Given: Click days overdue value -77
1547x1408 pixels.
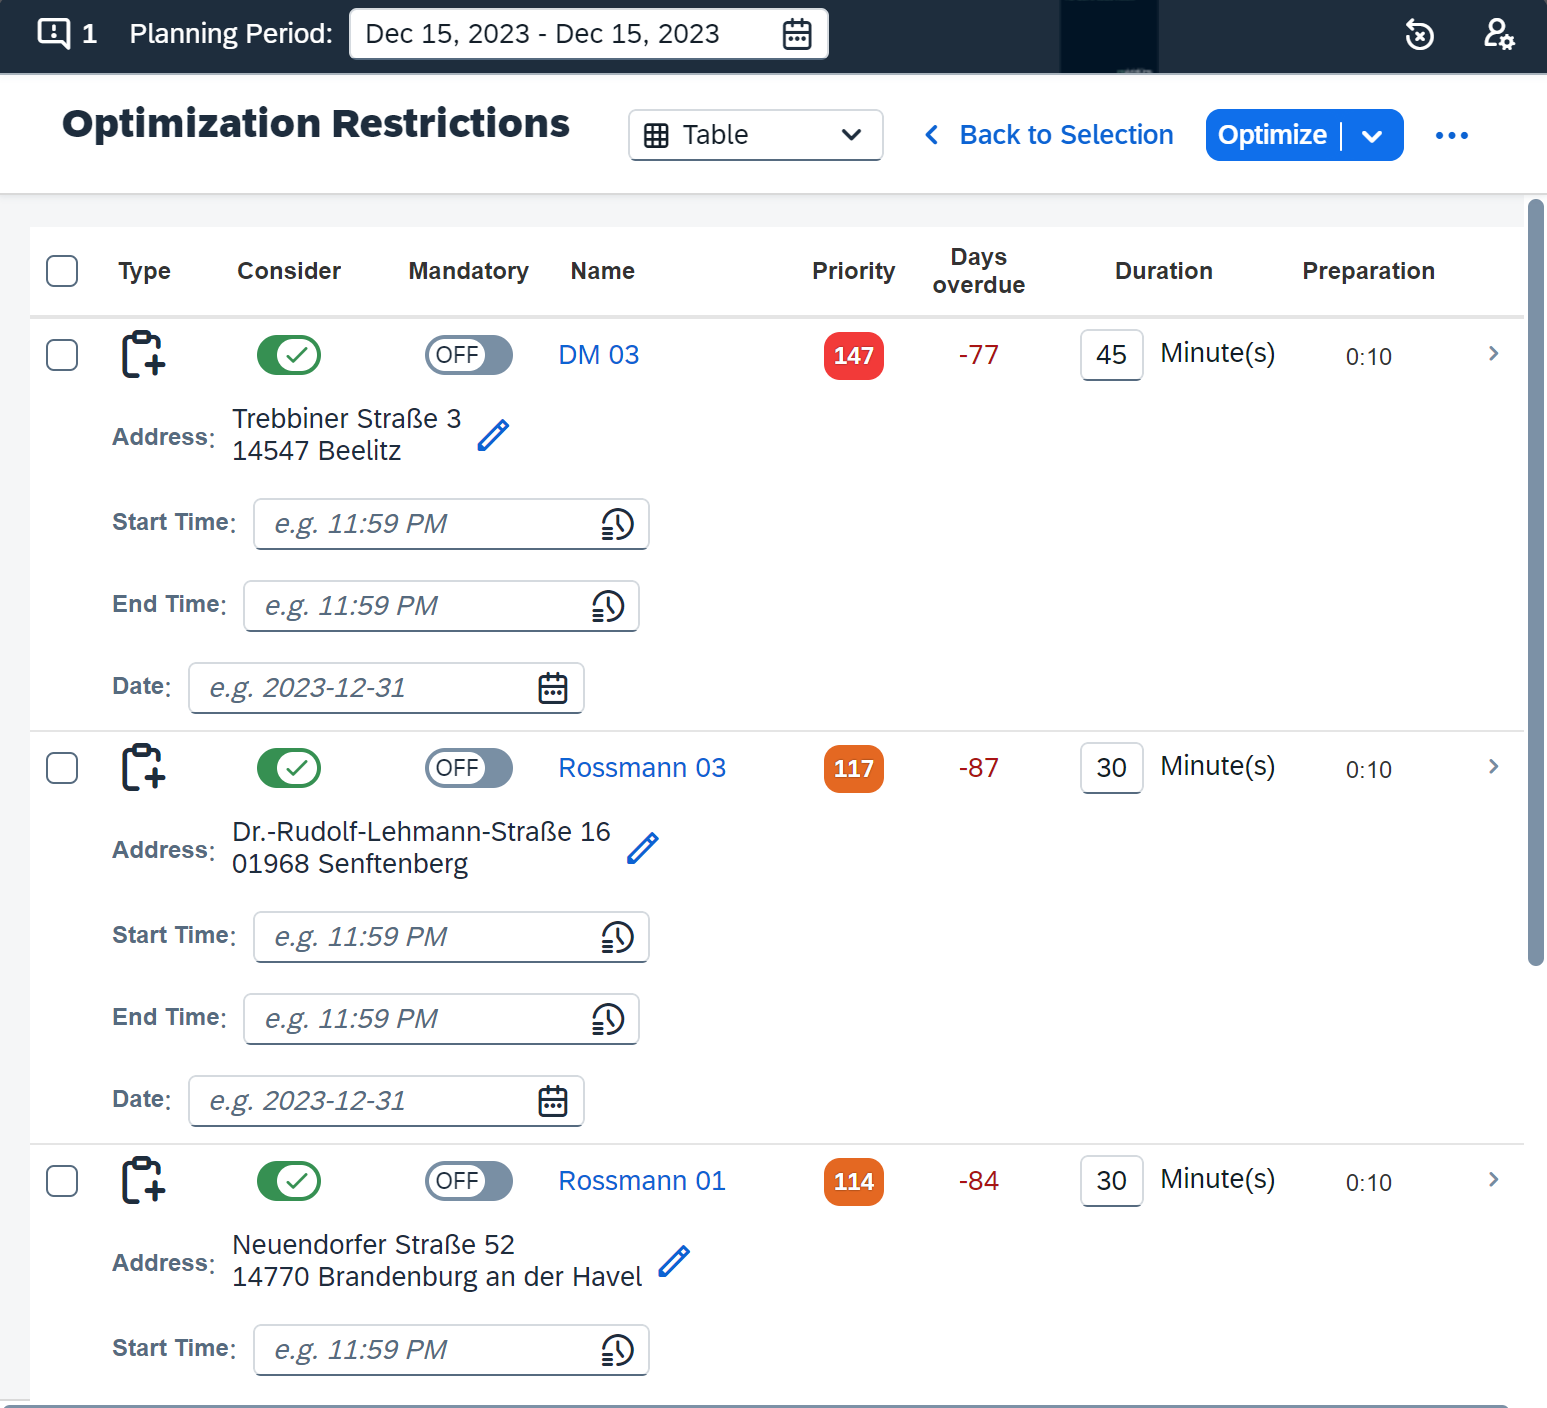Looking at the screenshot, I should click(x=979, y=355).
